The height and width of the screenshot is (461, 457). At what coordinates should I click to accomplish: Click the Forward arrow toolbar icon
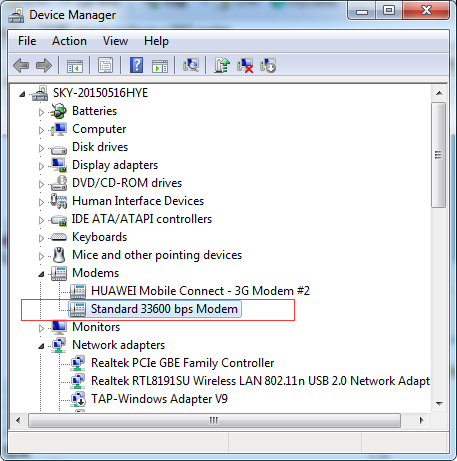pos(44,65)
